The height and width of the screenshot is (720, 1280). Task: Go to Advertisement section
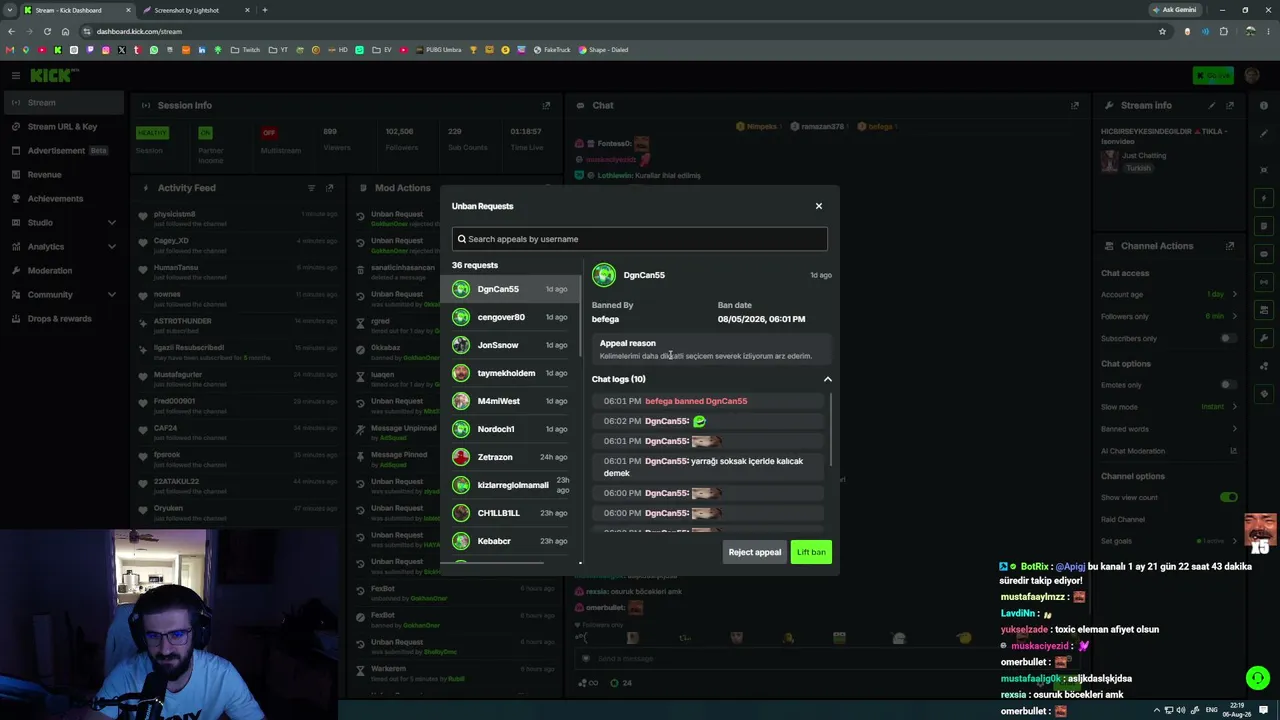coord(64,150)
